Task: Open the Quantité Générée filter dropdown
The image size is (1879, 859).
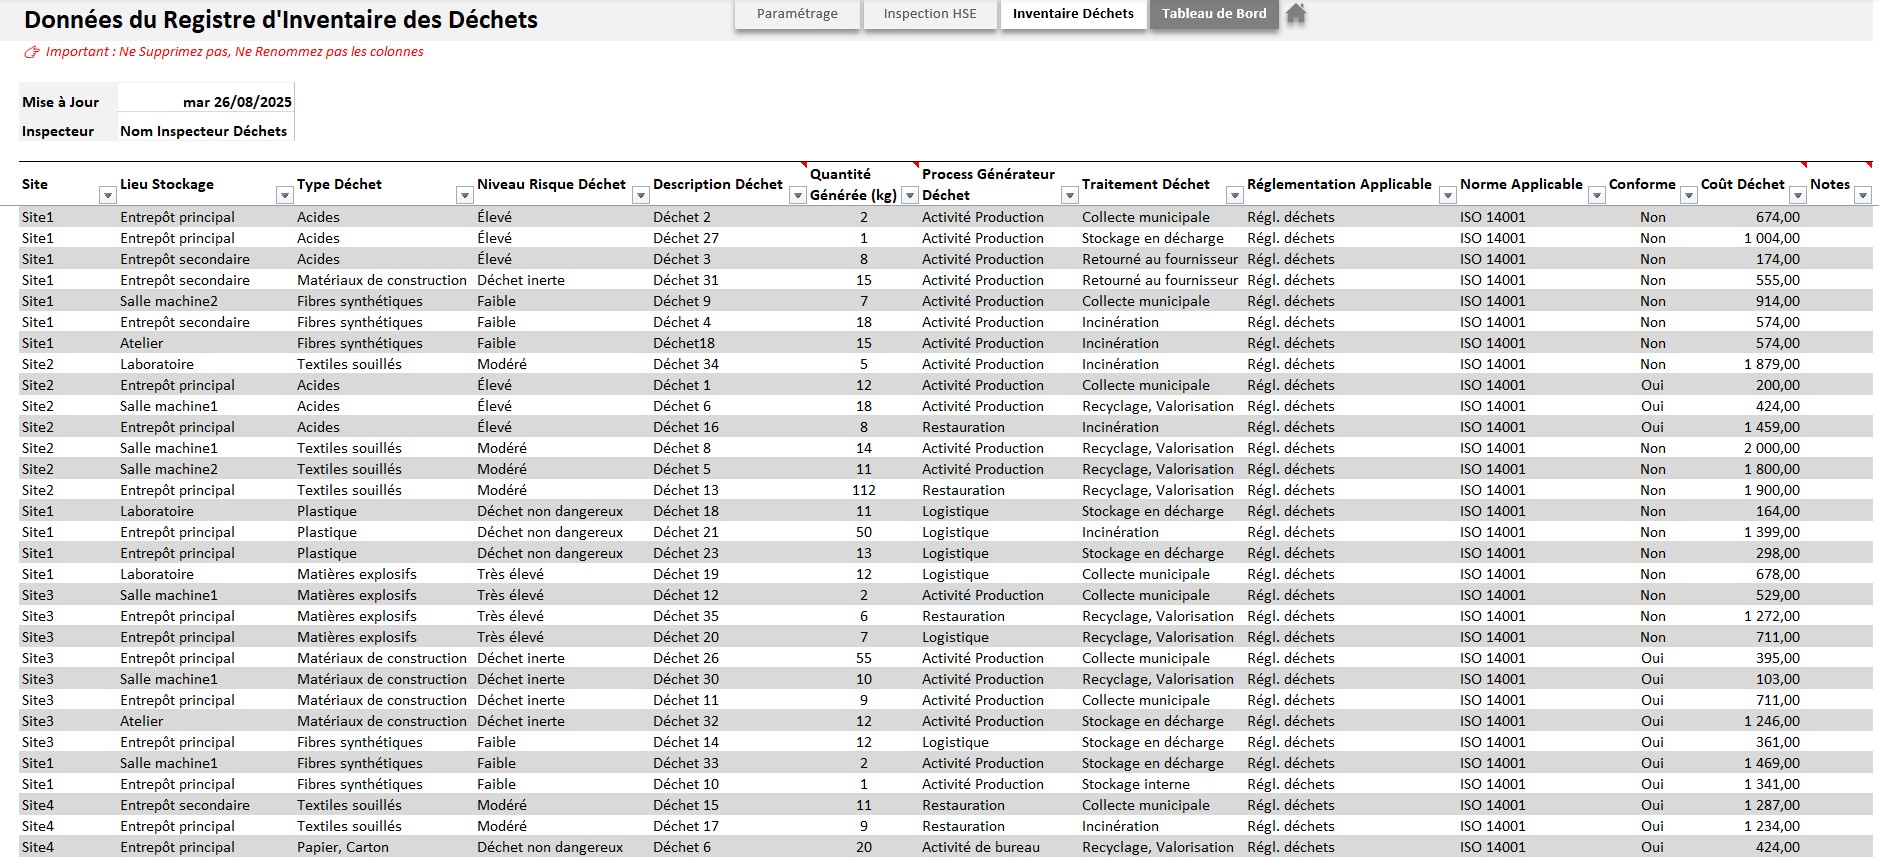Action: [910, 196]
